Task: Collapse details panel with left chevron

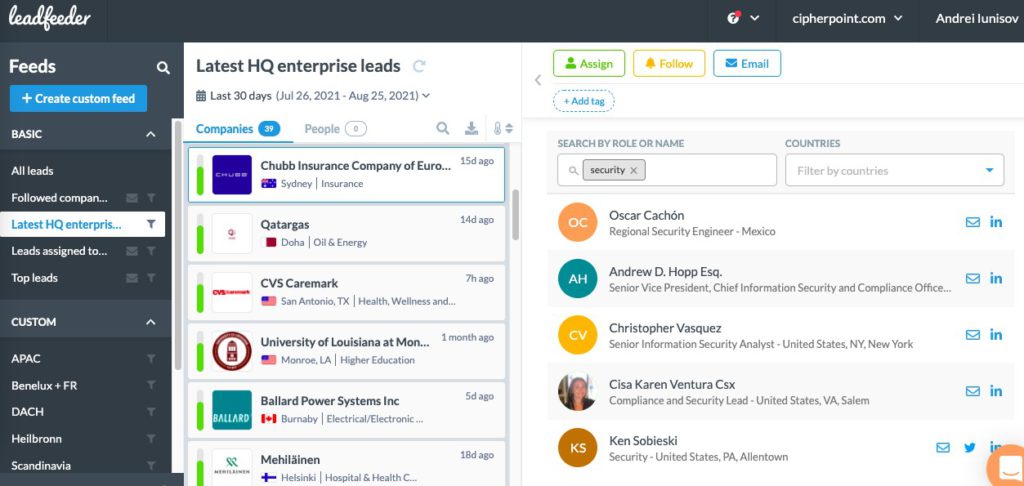Action: tap(538, 80)
